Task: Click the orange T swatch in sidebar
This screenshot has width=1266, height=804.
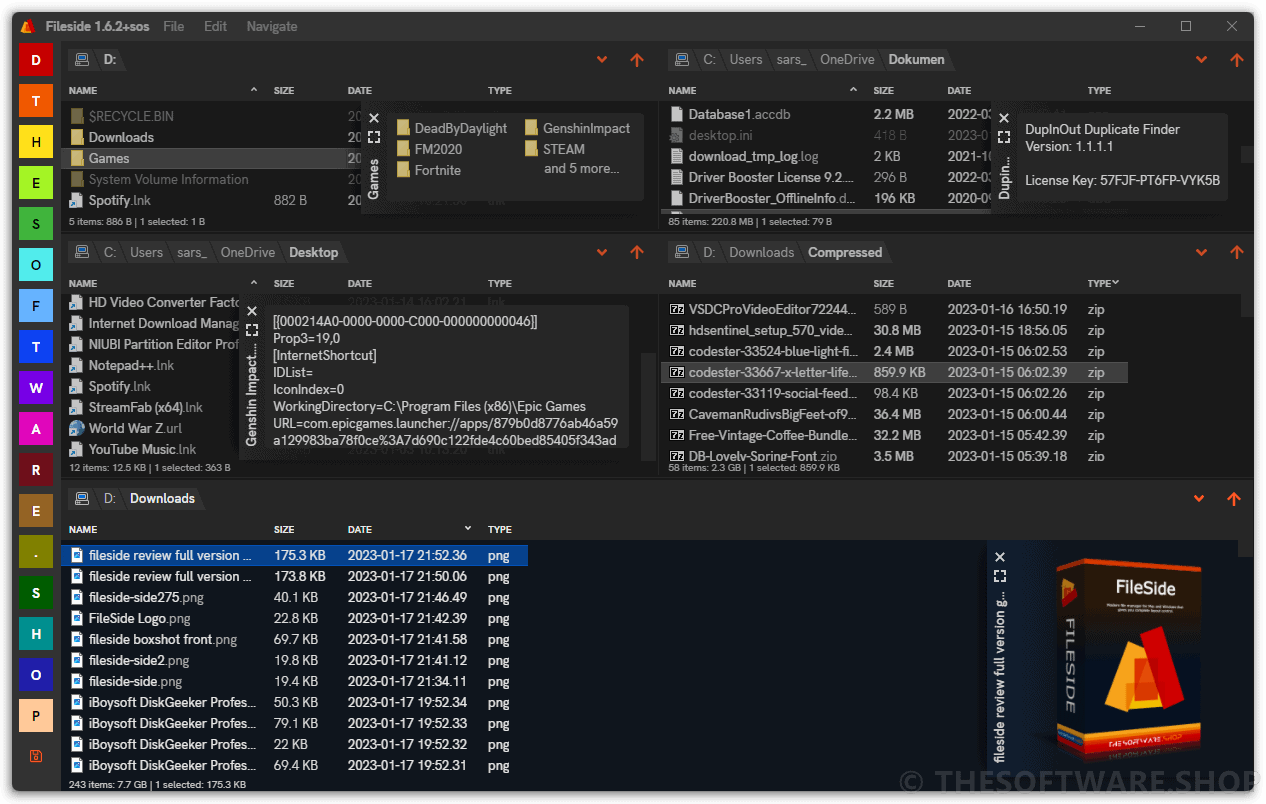Action: 36,102
